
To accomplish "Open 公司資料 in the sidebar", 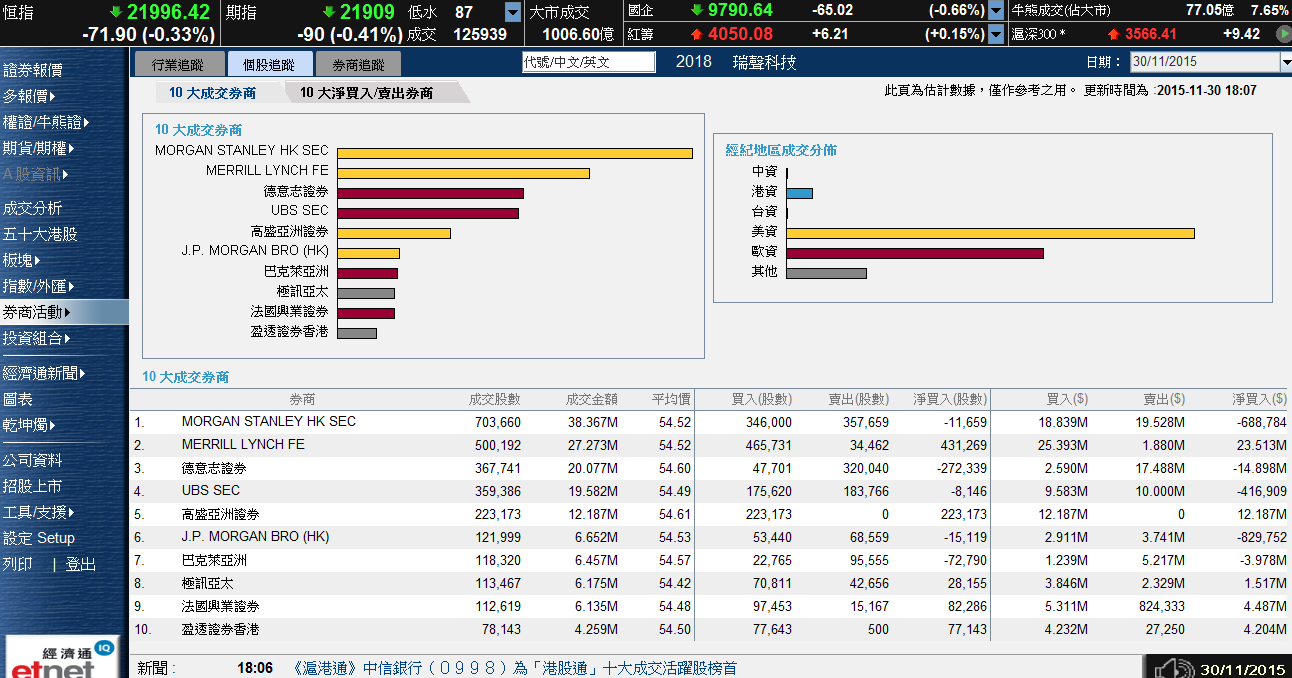I will pos(32,460).
